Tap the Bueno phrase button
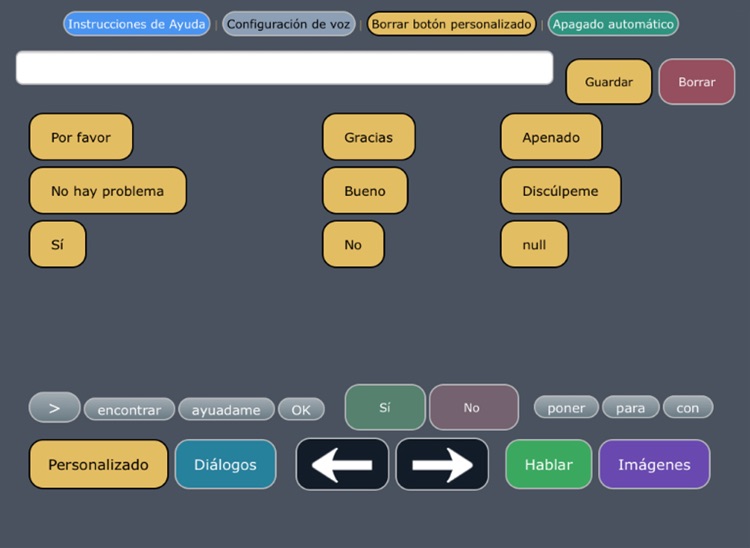This screenshot has height=548, width=750. pyautogui.click(x=365, y=191)
